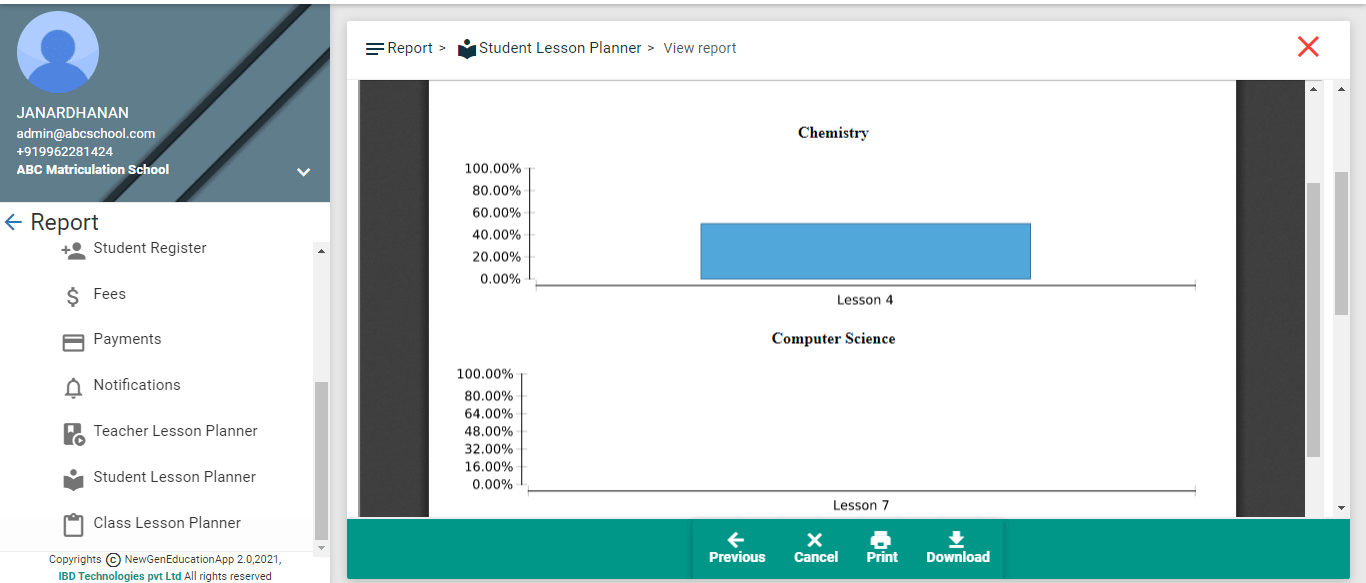Click the IBD Technologies pvt Ltd link
The width and height of the screenshot is (1366, 583).
[120, 577]
